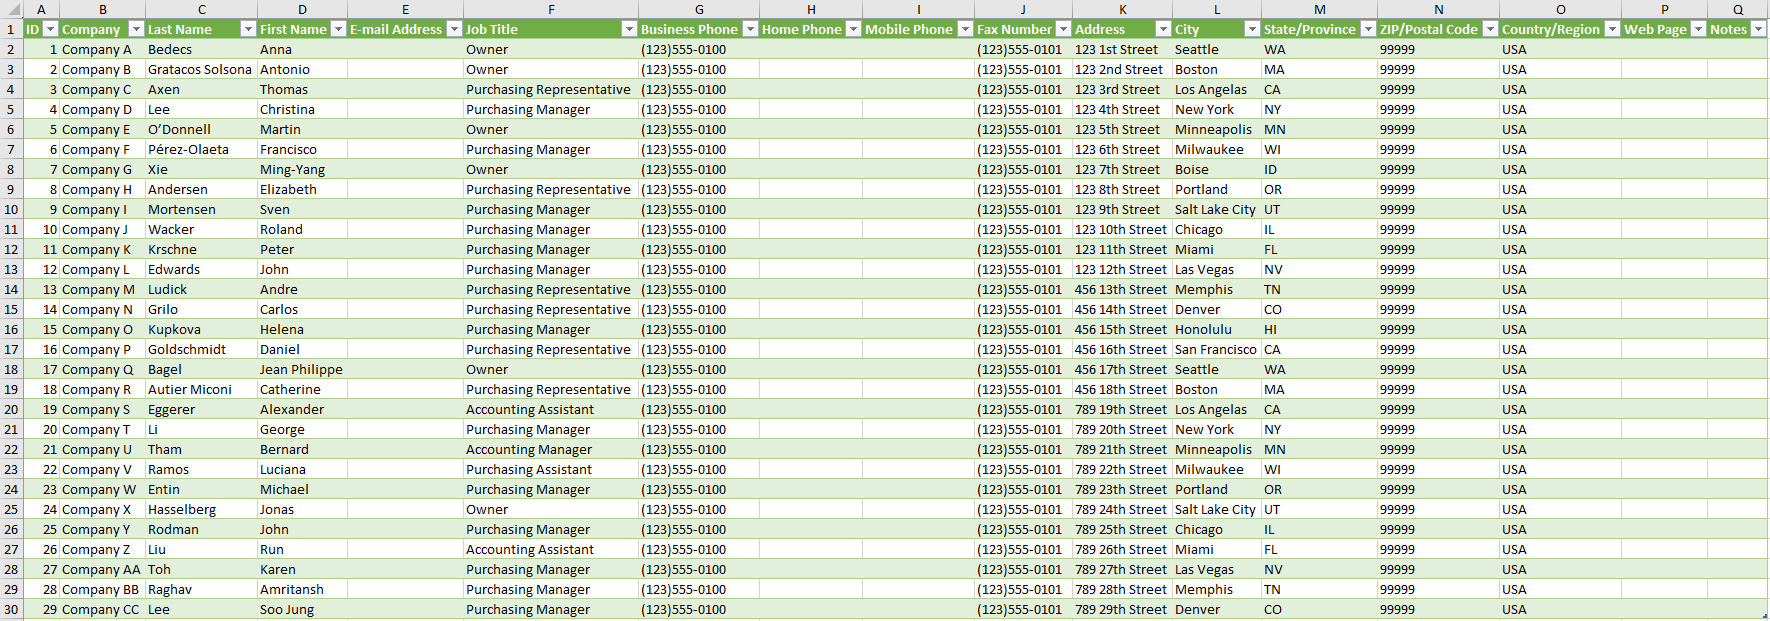Viewport: 1770px width, 621px height.
Task: Open the Home Phone filter dropdown
Action: [853, 29]
